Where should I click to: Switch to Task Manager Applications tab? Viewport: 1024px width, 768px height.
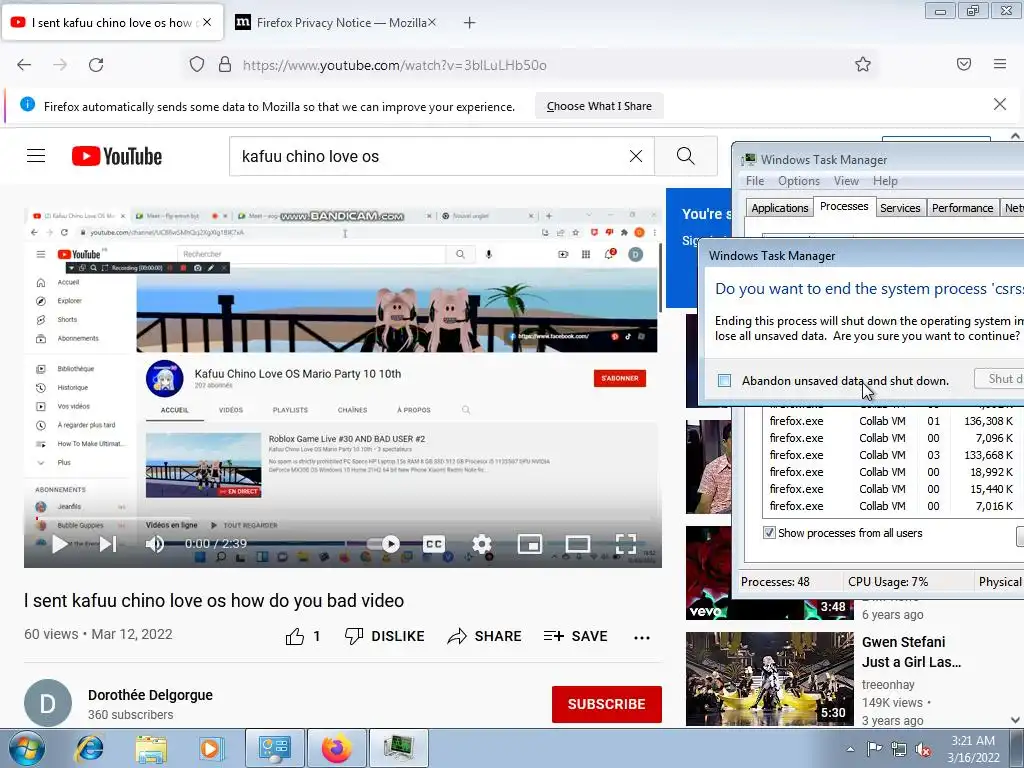[779, 208]
